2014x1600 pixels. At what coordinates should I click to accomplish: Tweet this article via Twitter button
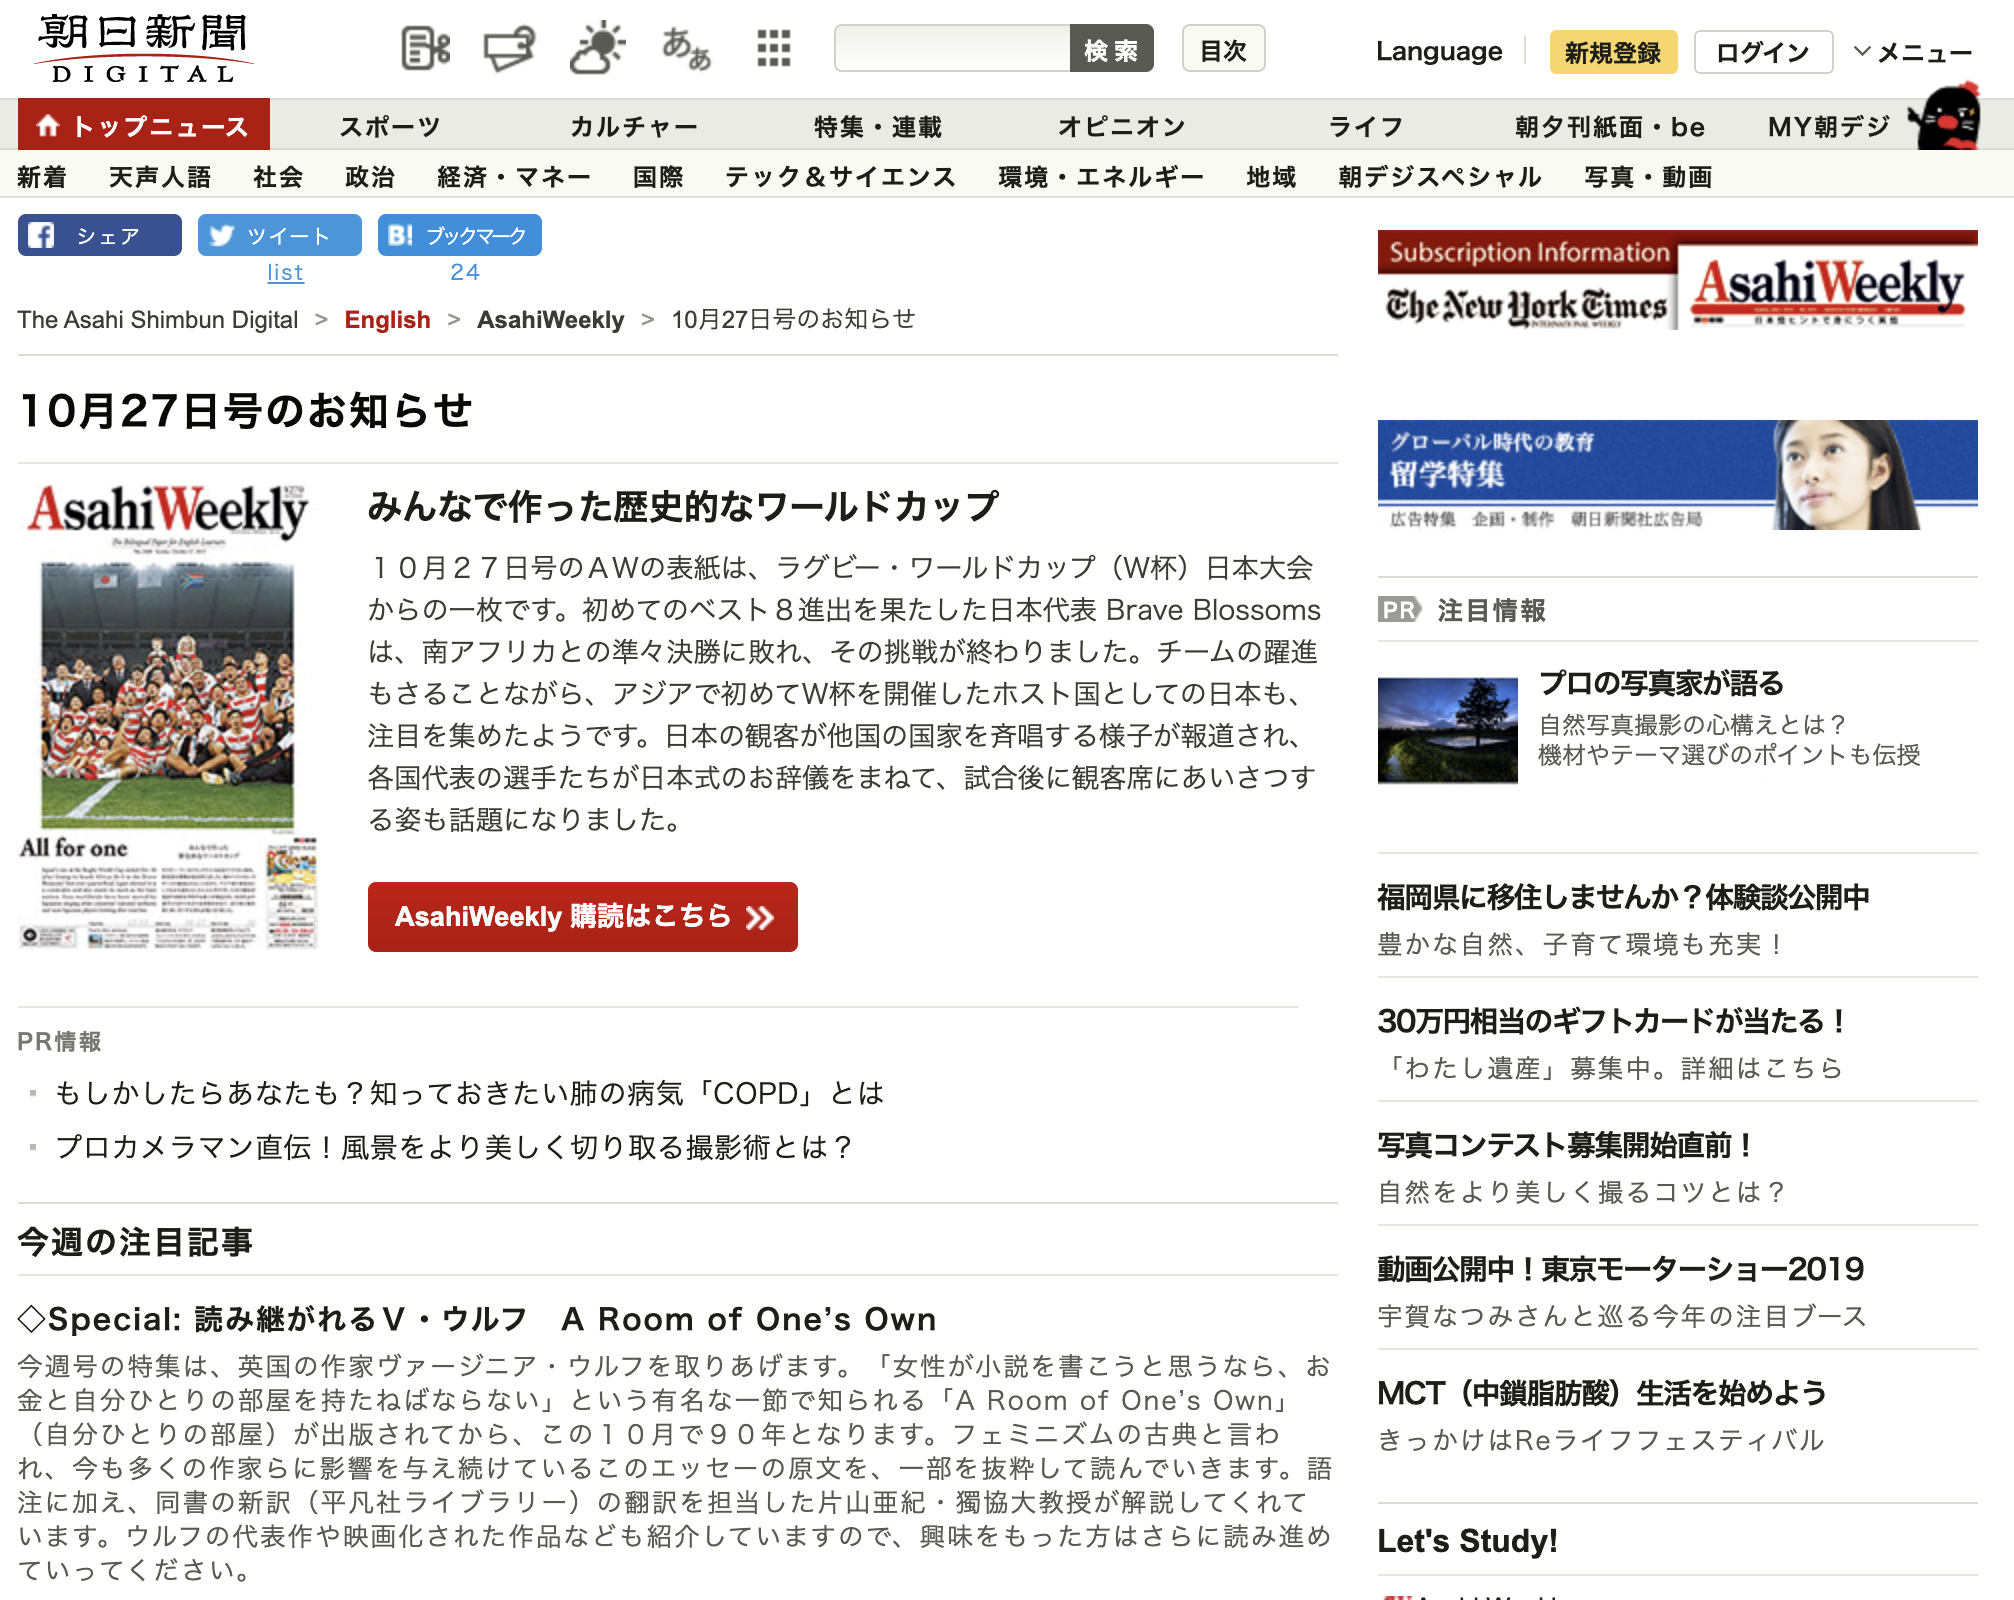click(x=280, y=236)
